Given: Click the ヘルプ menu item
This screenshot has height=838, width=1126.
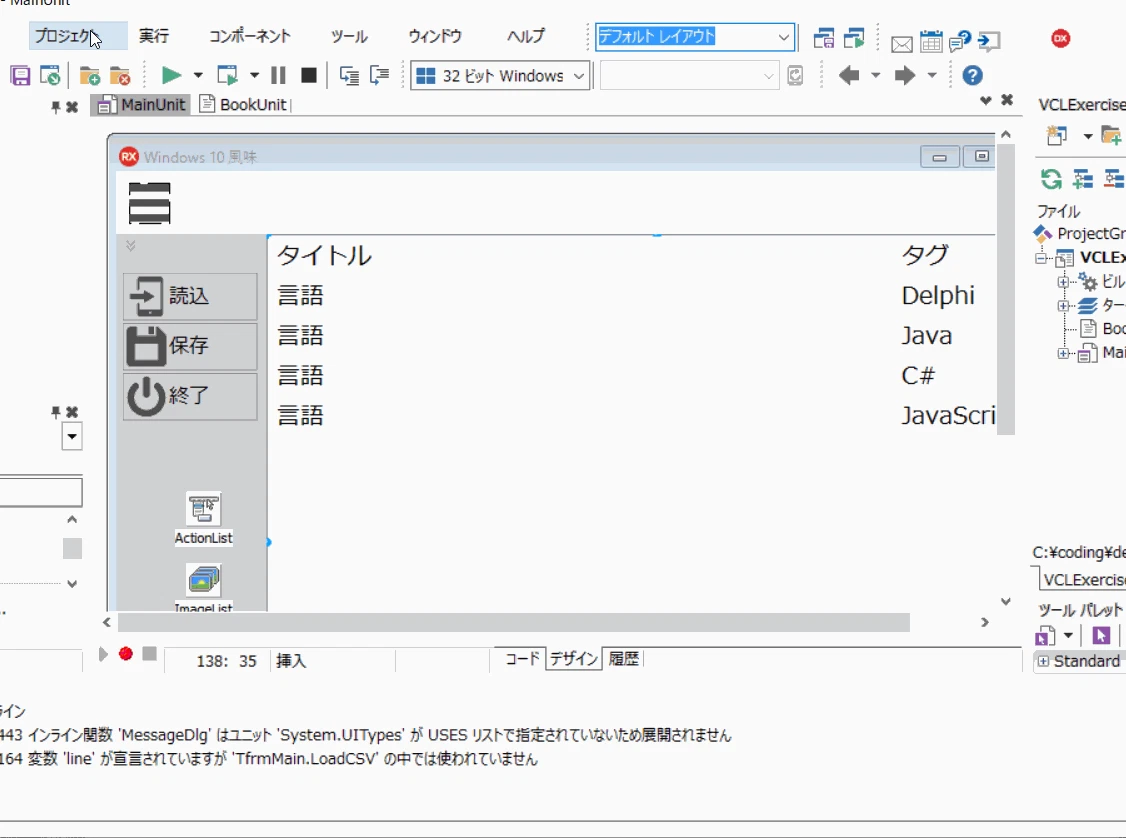Looking at the screenshot, I should (x=526, y=36).
